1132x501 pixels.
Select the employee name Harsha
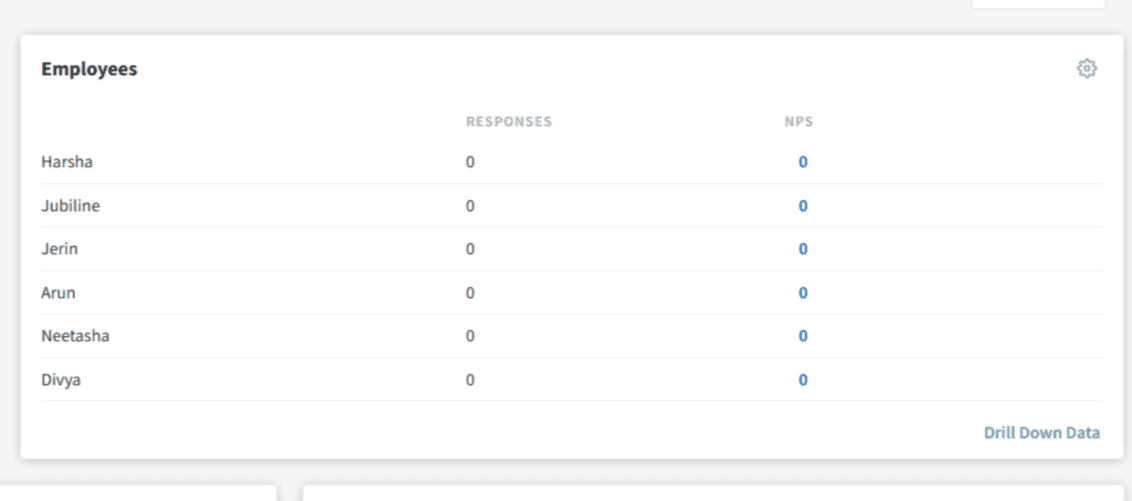[x=67, y=162]
